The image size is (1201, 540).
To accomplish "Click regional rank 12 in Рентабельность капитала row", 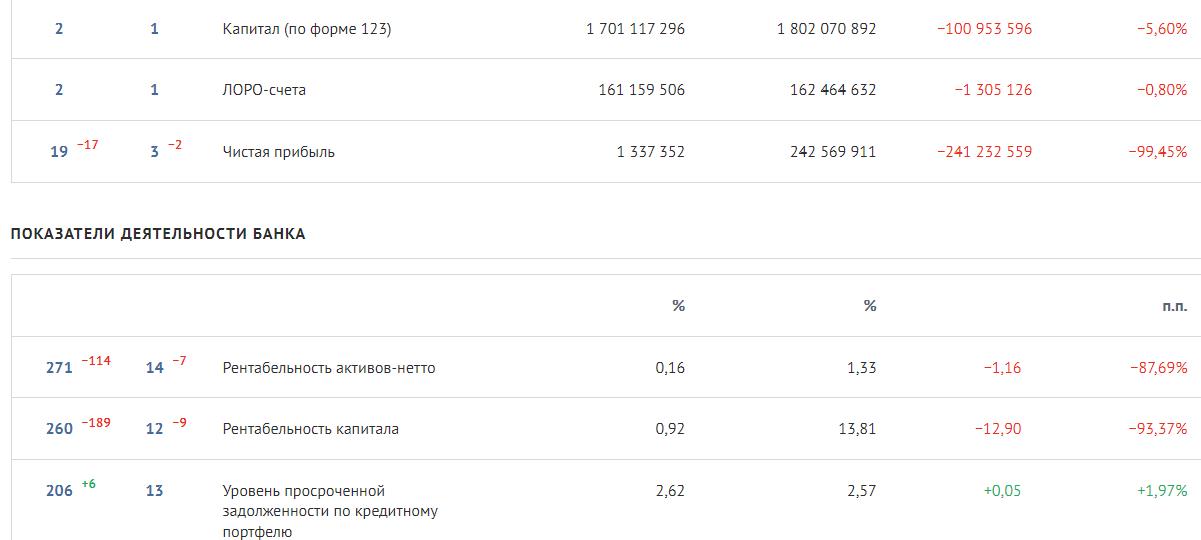I will click(x=155, y=429).
